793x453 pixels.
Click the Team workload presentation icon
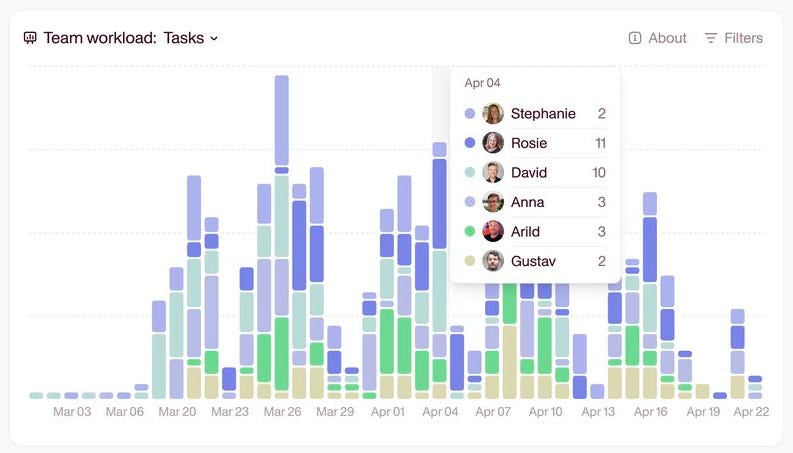[x=30, y=38]
